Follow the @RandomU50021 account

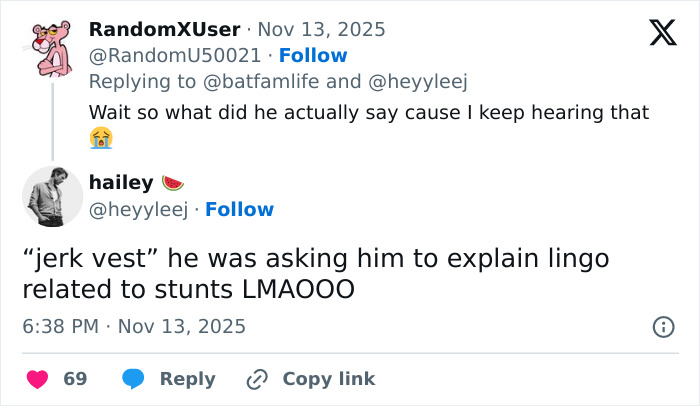point(313,55)
